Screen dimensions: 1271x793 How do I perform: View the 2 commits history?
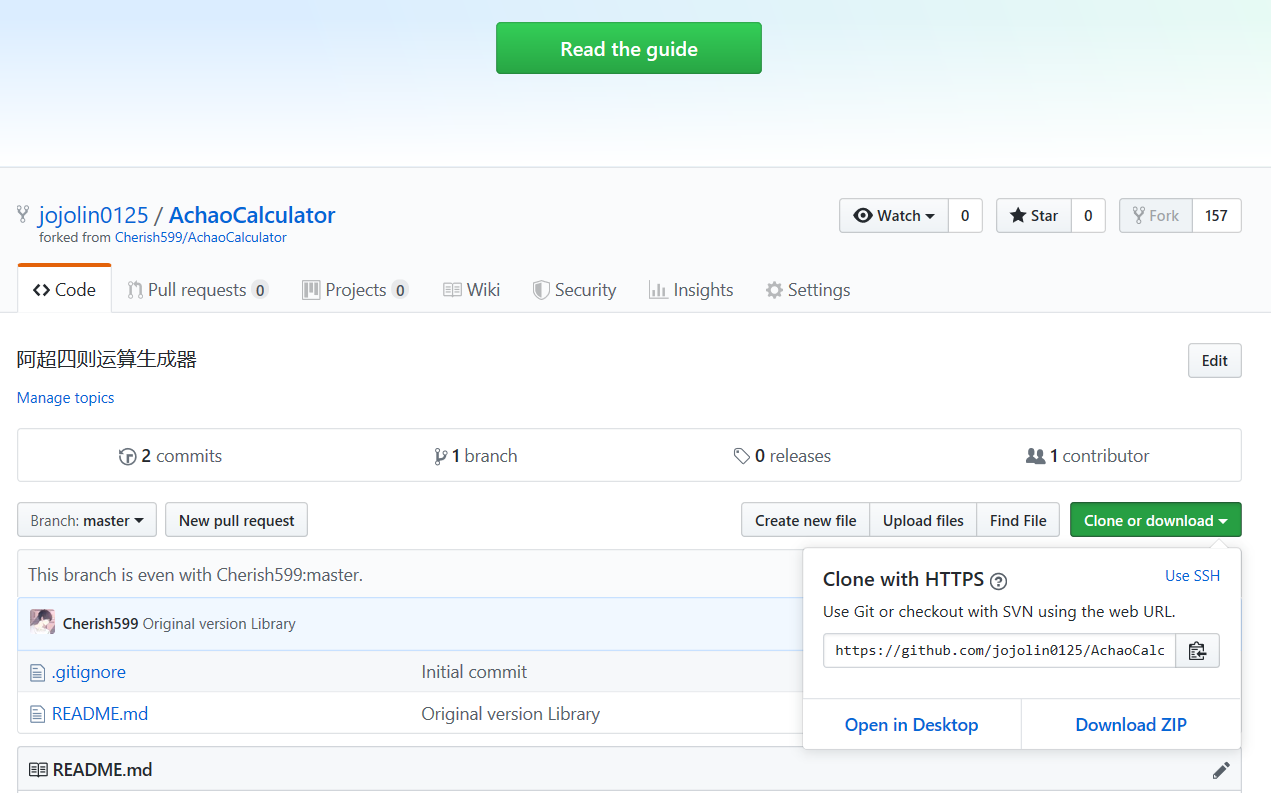pyautogui.click(x=170, y=456)
